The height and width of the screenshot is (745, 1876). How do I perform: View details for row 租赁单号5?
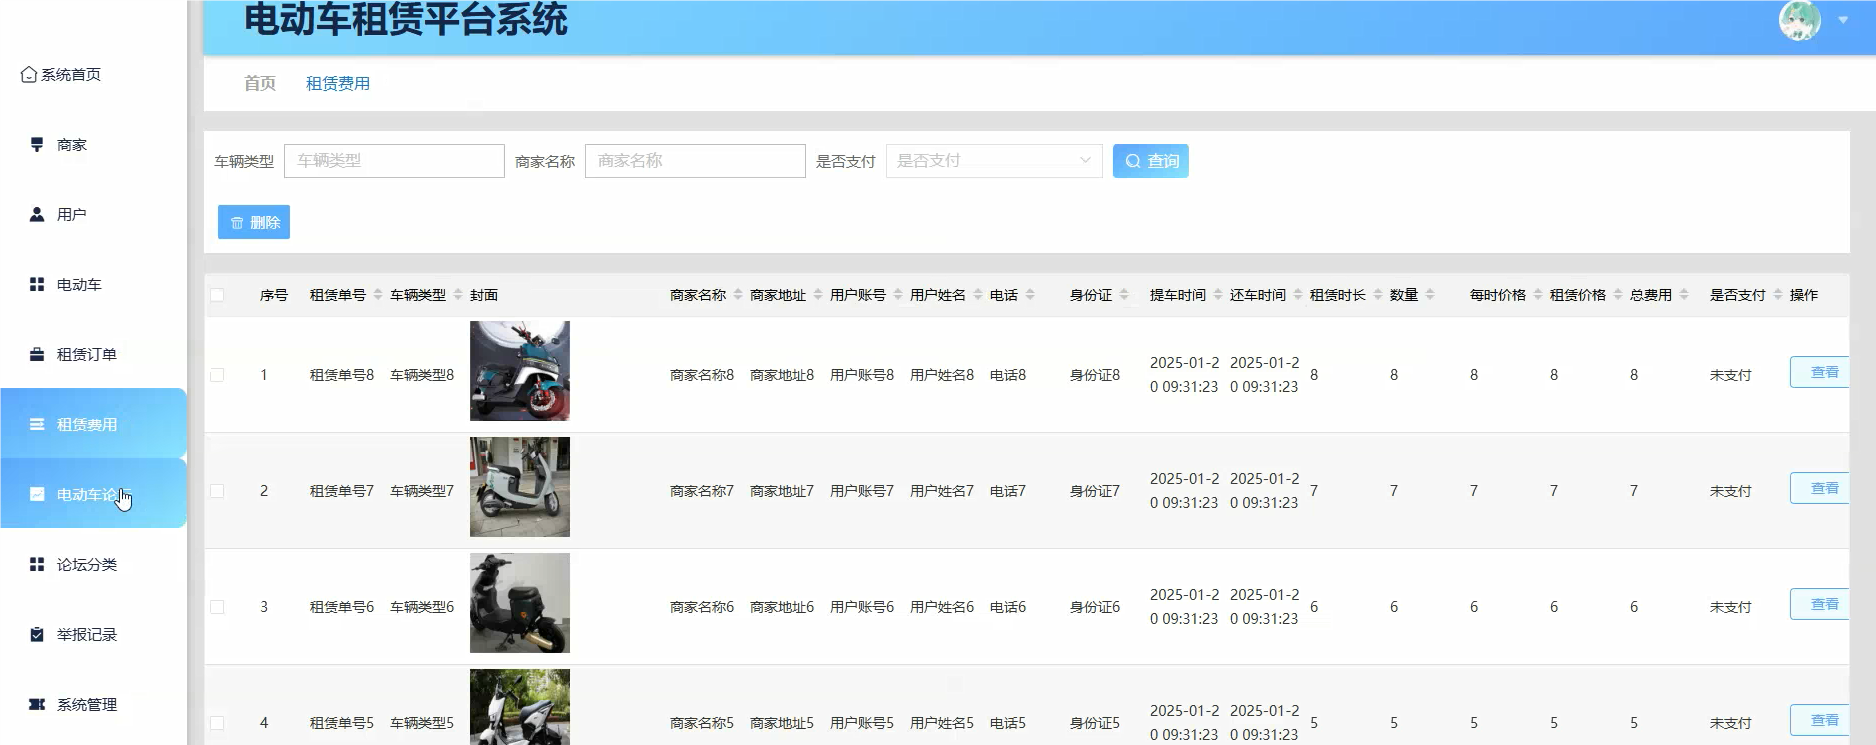1819,720
